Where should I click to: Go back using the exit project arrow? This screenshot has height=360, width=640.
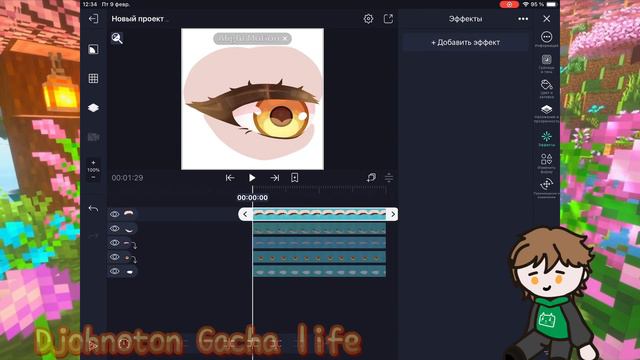(93, 19)
